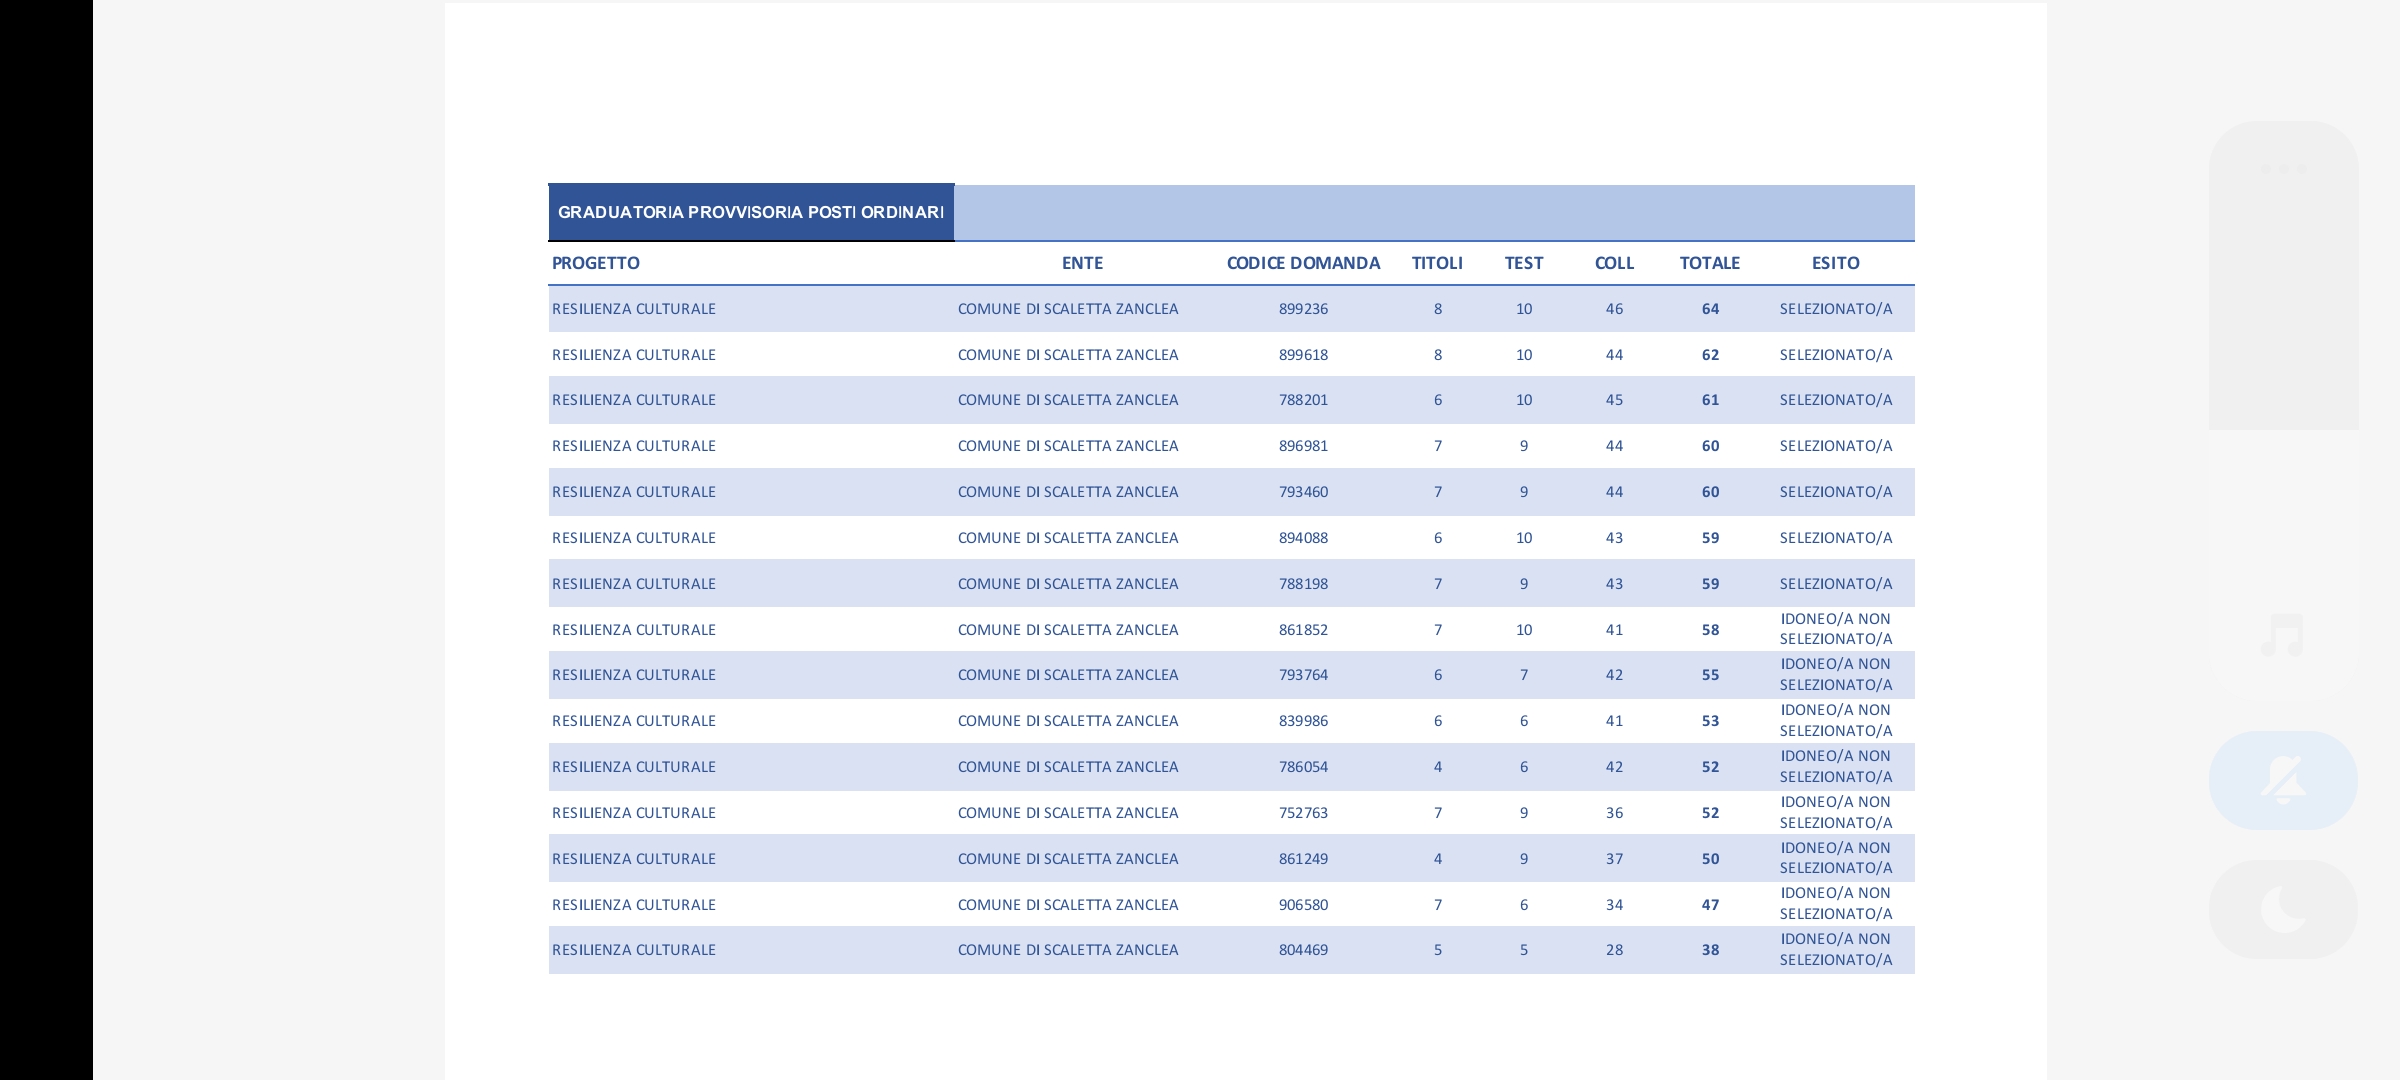Viewport: 2400px width, 1080px height.
Task: Click total score 64 in first row
Action: tap(1710, 309)
